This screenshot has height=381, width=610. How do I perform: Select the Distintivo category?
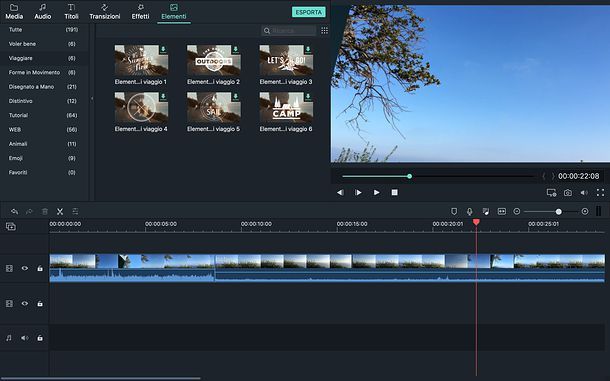pos(43,101)
